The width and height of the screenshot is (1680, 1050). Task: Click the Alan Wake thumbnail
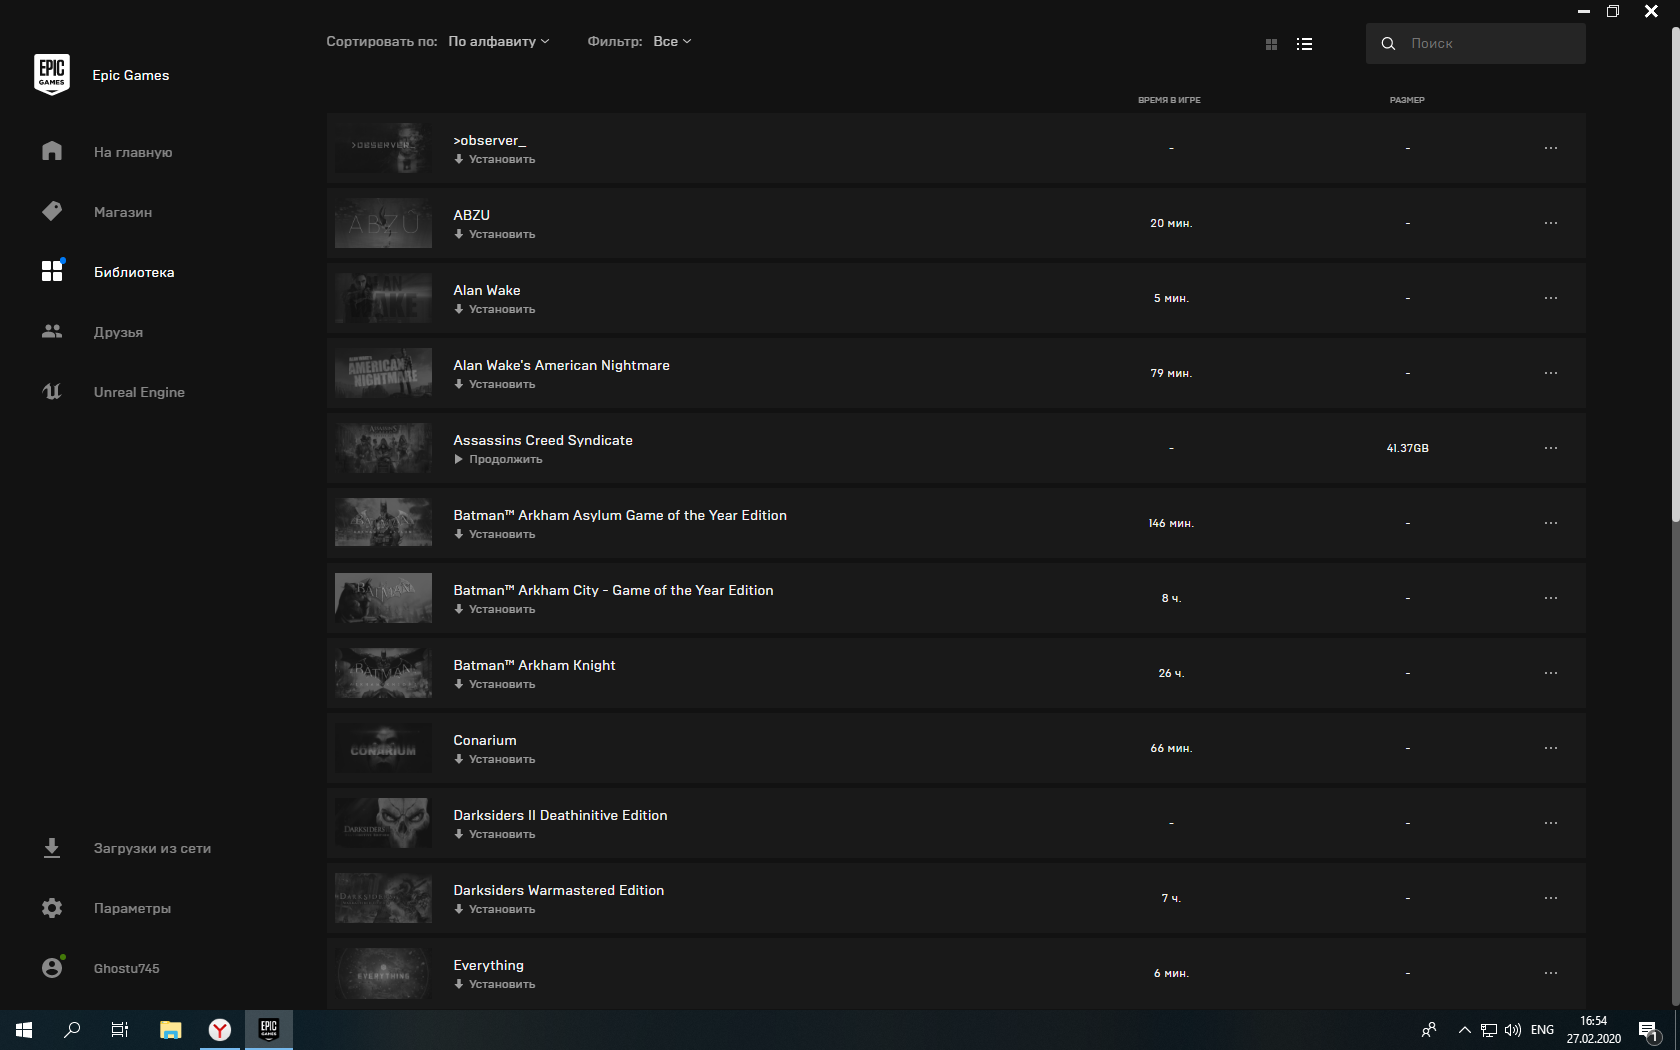click(383, 298)
